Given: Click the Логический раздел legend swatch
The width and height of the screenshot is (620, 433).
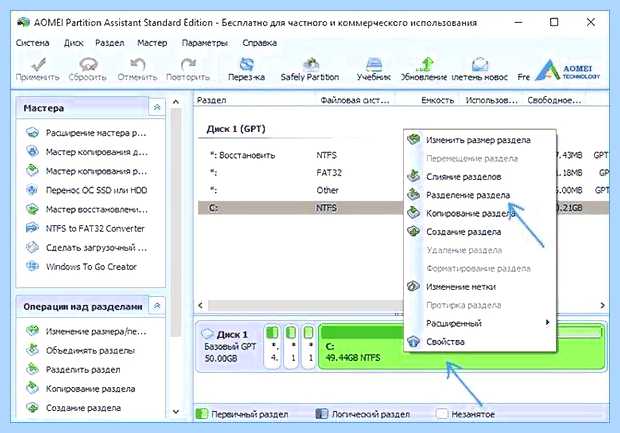Looking at the screenshot, I should click(321, 414).
